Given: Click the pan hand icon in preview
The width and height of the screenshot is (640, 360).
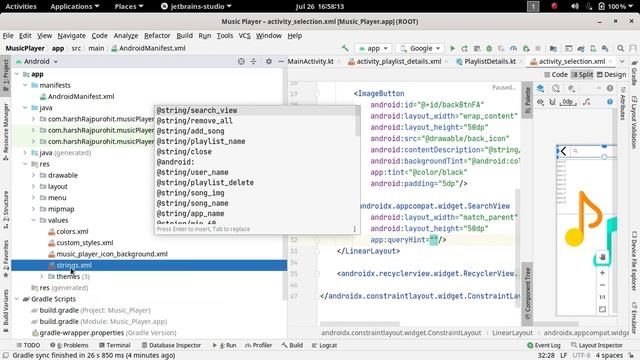Looking at the screenshot, I should pyautogui.click(x=602, y=257).
